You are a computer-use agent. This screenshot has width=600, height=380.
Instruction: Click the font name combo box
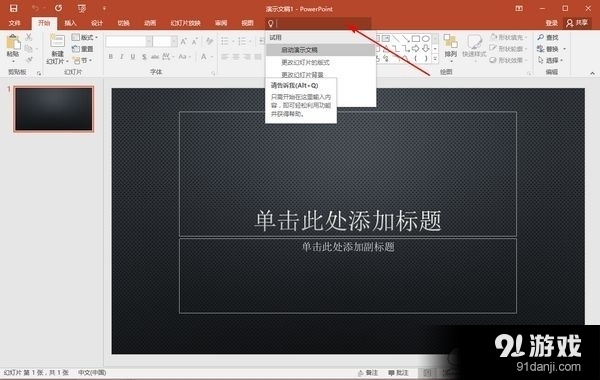coord(129,41)
